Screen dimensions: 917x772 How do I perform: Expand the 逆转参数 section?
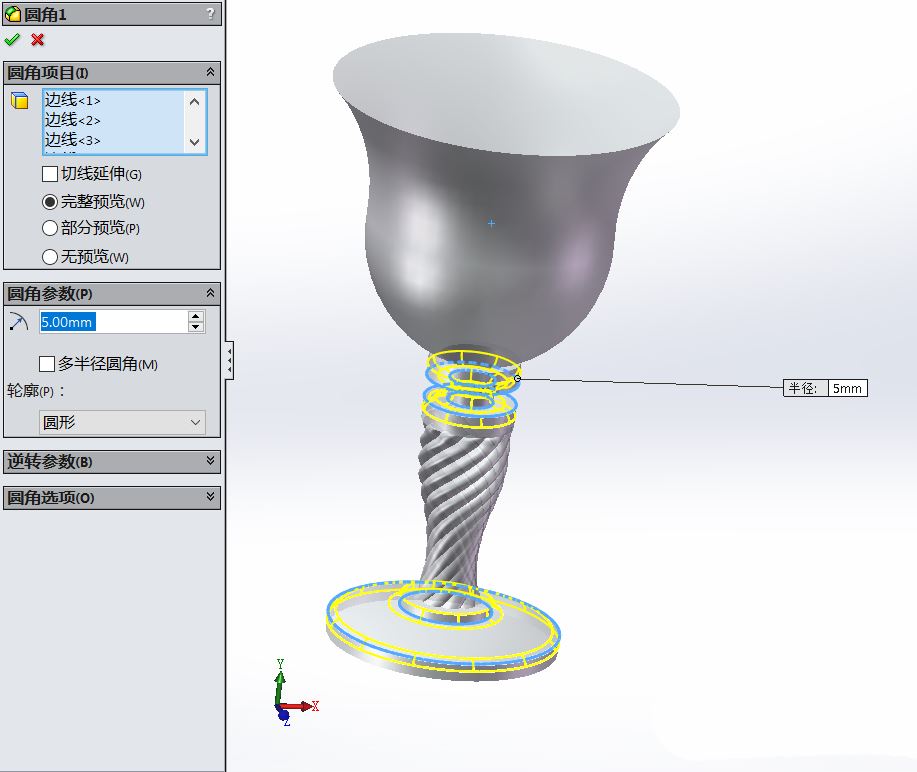click(x=210, y=461)
